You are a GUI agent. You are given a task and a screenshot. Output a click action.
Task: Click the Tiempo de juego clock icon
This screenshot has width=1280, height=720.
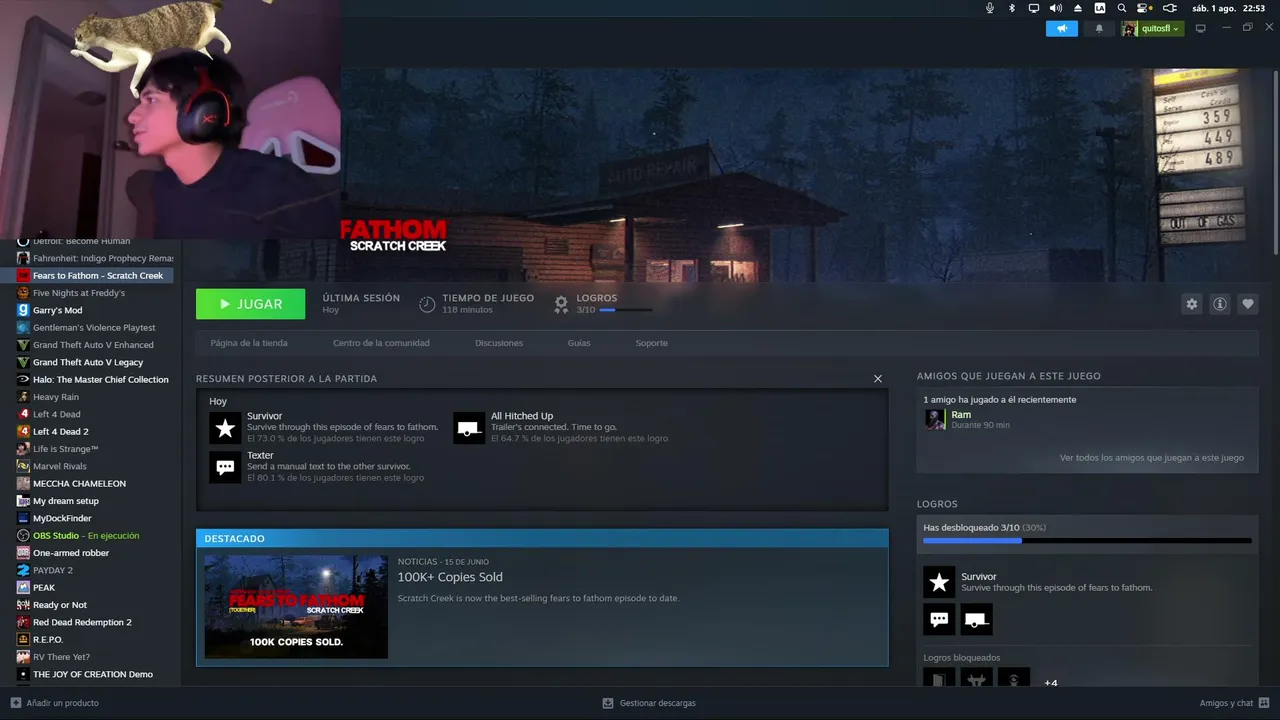(x=427, y=304)
